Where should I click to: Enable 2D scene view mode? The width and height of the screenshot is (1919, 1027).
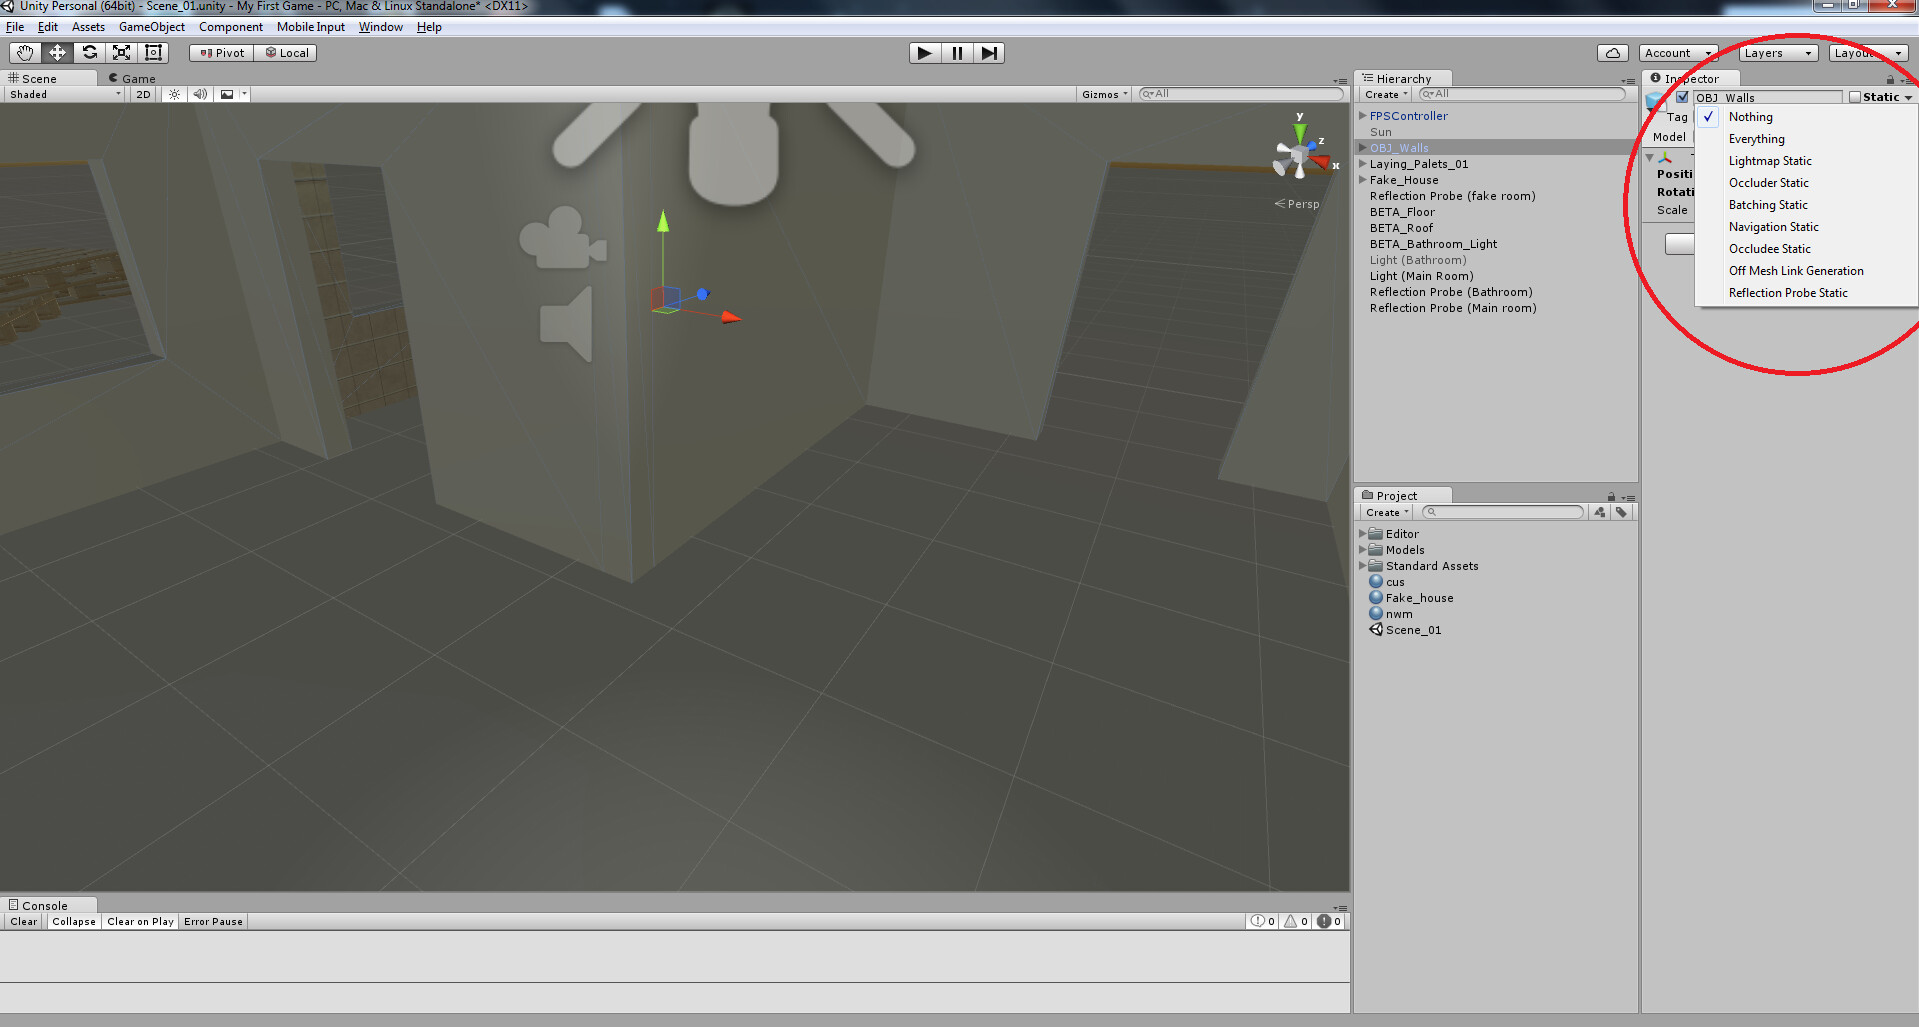click(x=142, y=94)
